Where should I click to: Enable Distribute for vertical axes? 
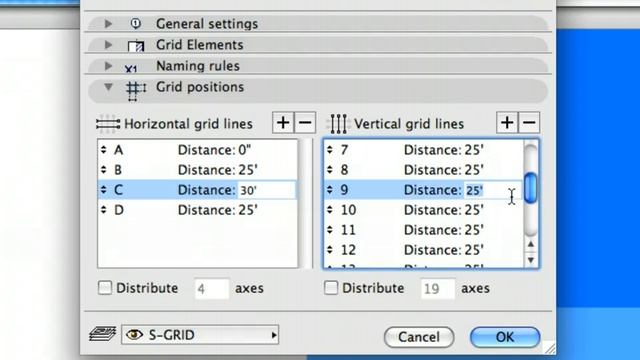pyautogui.click(x=331, y=288)
